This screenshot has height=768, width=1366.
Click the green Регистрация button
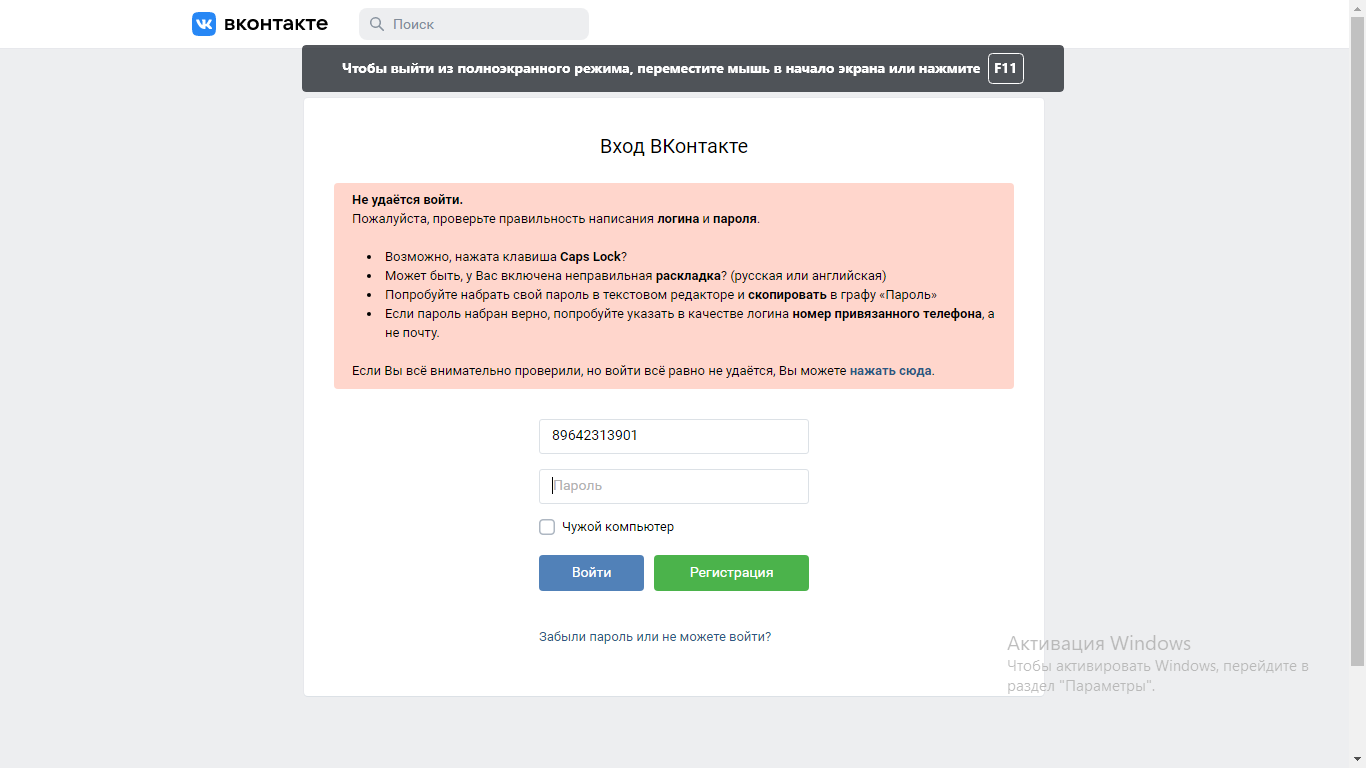731,573
